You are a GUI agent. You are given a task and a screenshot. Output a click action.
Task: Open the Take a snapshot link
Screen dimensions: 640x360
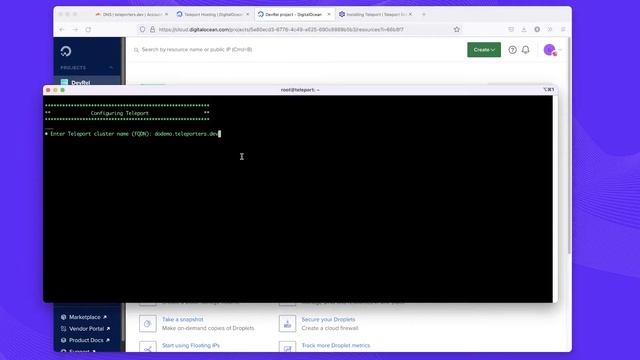[182, 319]
